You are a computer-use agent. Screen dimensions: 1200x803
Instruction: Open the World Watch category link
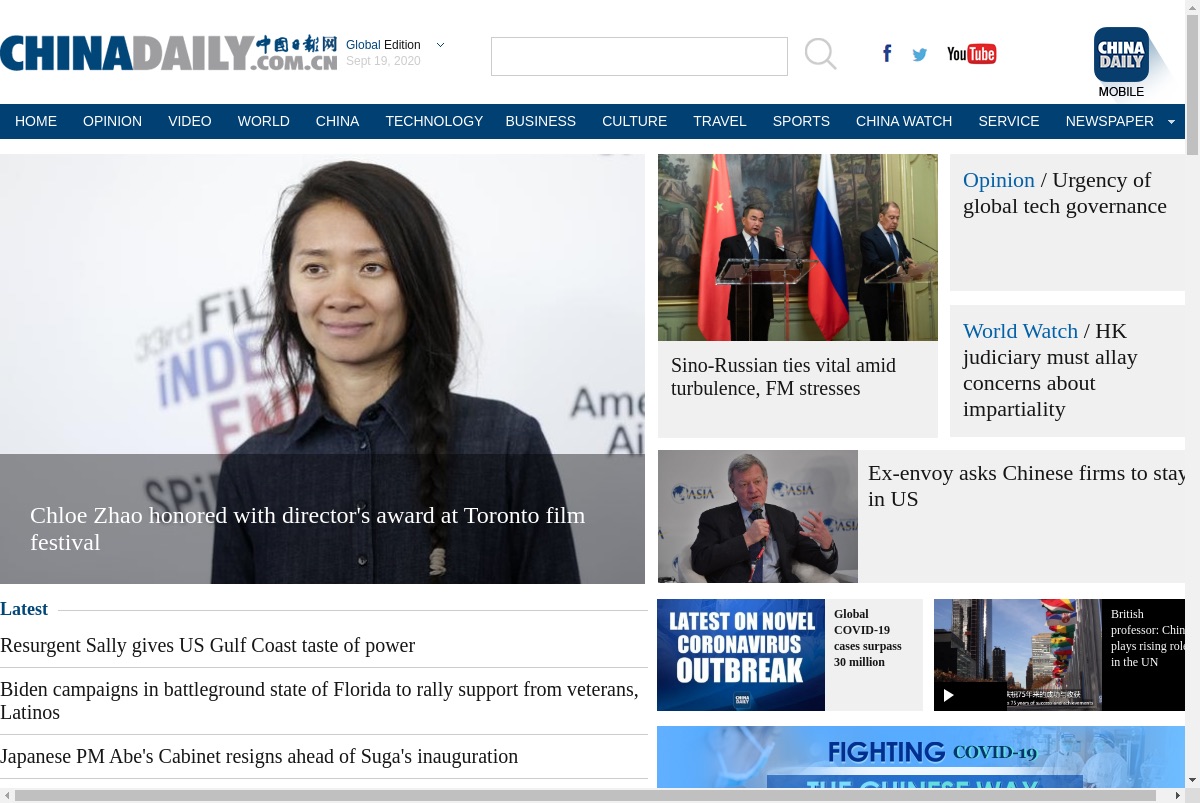click(x=1020, y=331)
